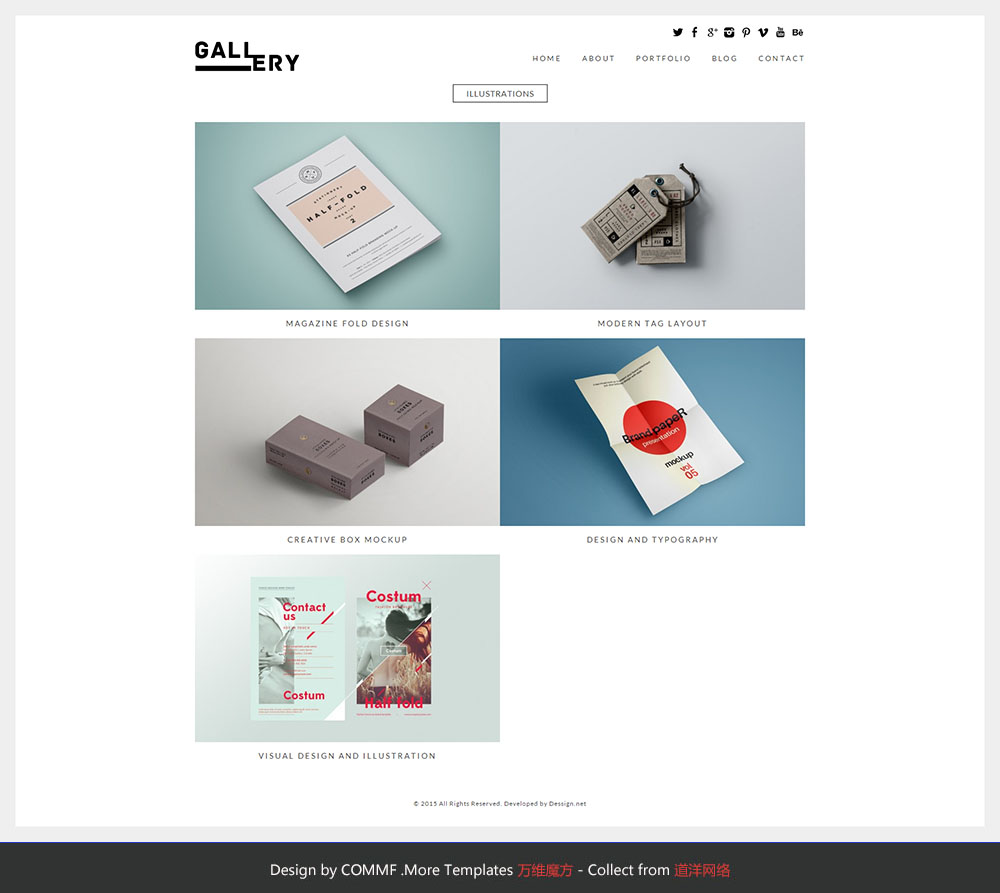
Task: Go to the Home menu item
Action: point(547,58)
